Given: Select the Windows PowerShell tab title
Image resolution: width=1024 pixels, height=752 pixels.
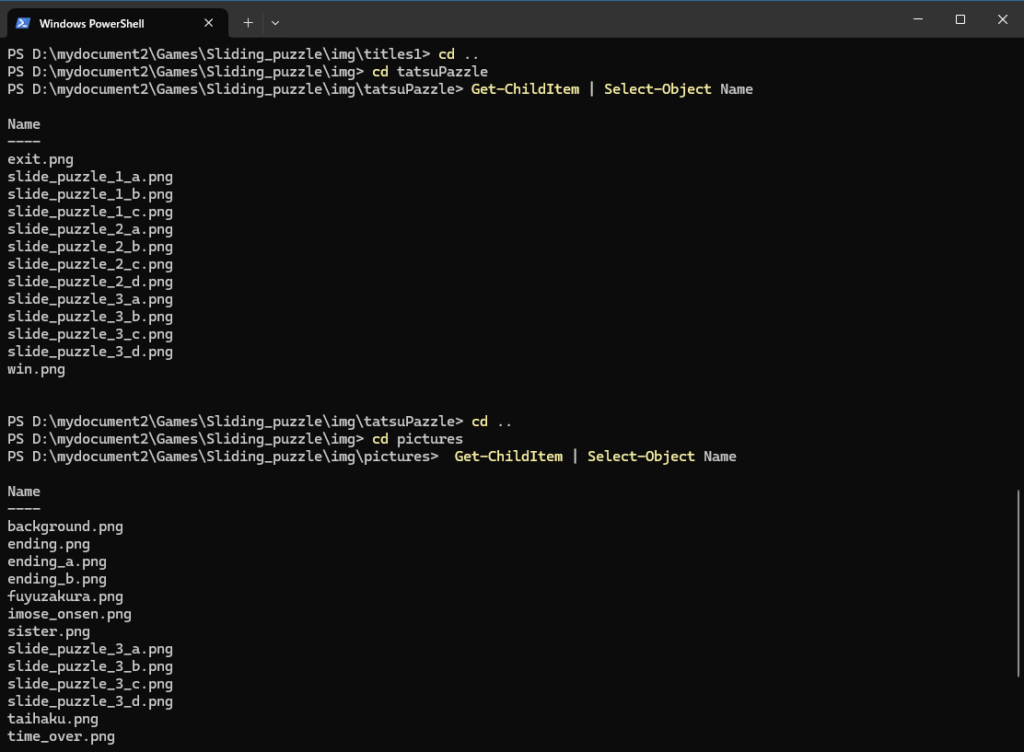Looking at the screenshot, I should tap(91, 23).
